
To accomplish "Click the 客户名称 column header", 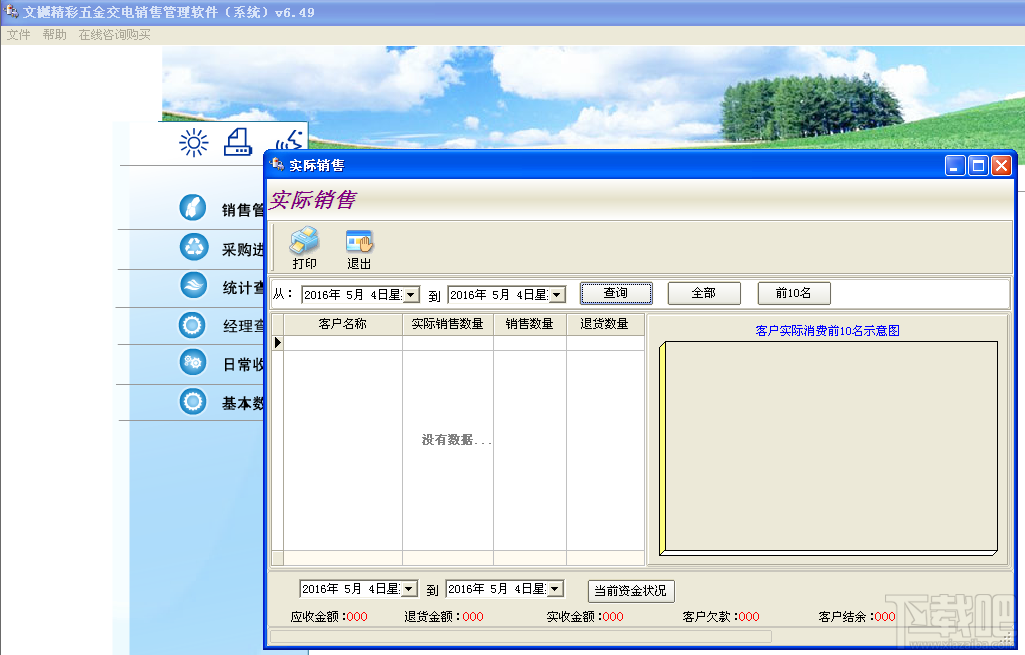I will click(343, 324).
